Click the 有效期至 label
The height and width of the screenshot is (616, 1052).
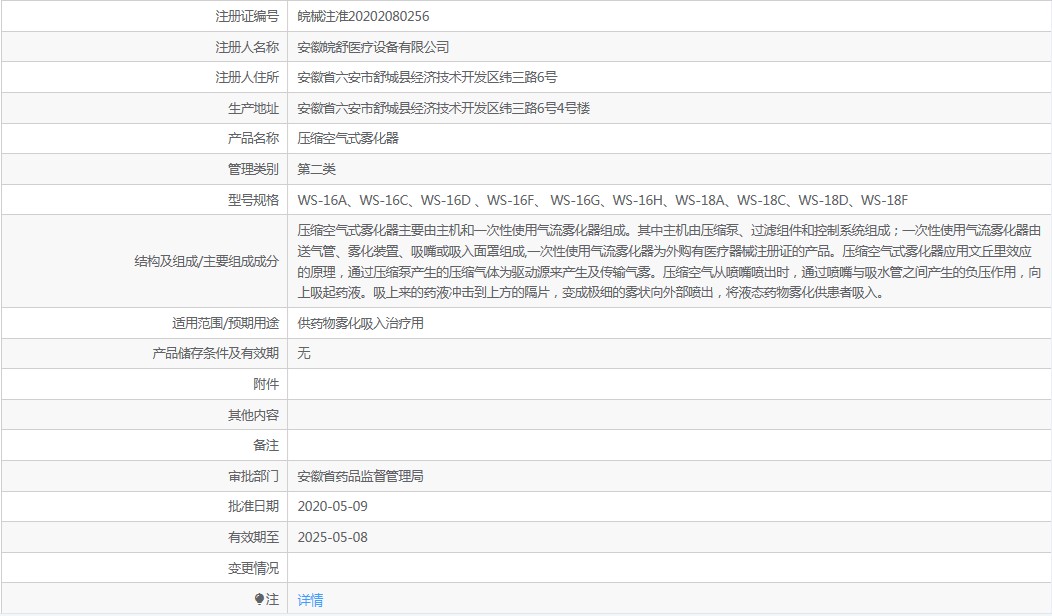(253, 537)
